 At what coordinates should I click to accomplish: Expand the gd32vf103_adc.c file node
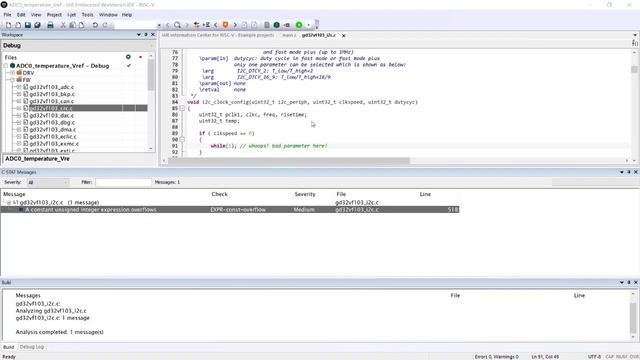coord(19,87)
